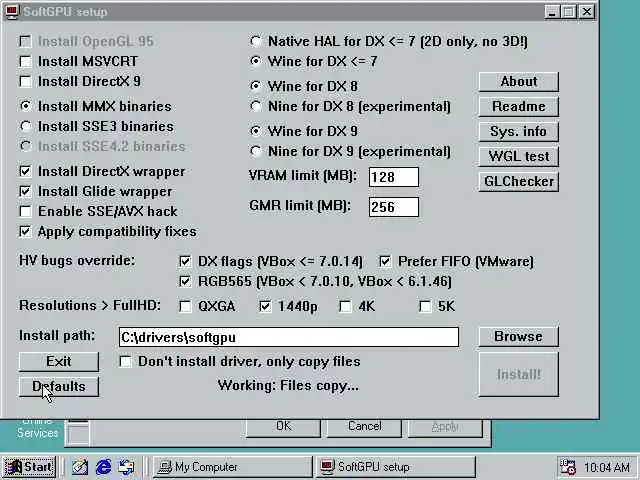Select Nine for DX 9 experimental
Image resolution: width=640 pixels, height=480 pixels.
point(256,151)
